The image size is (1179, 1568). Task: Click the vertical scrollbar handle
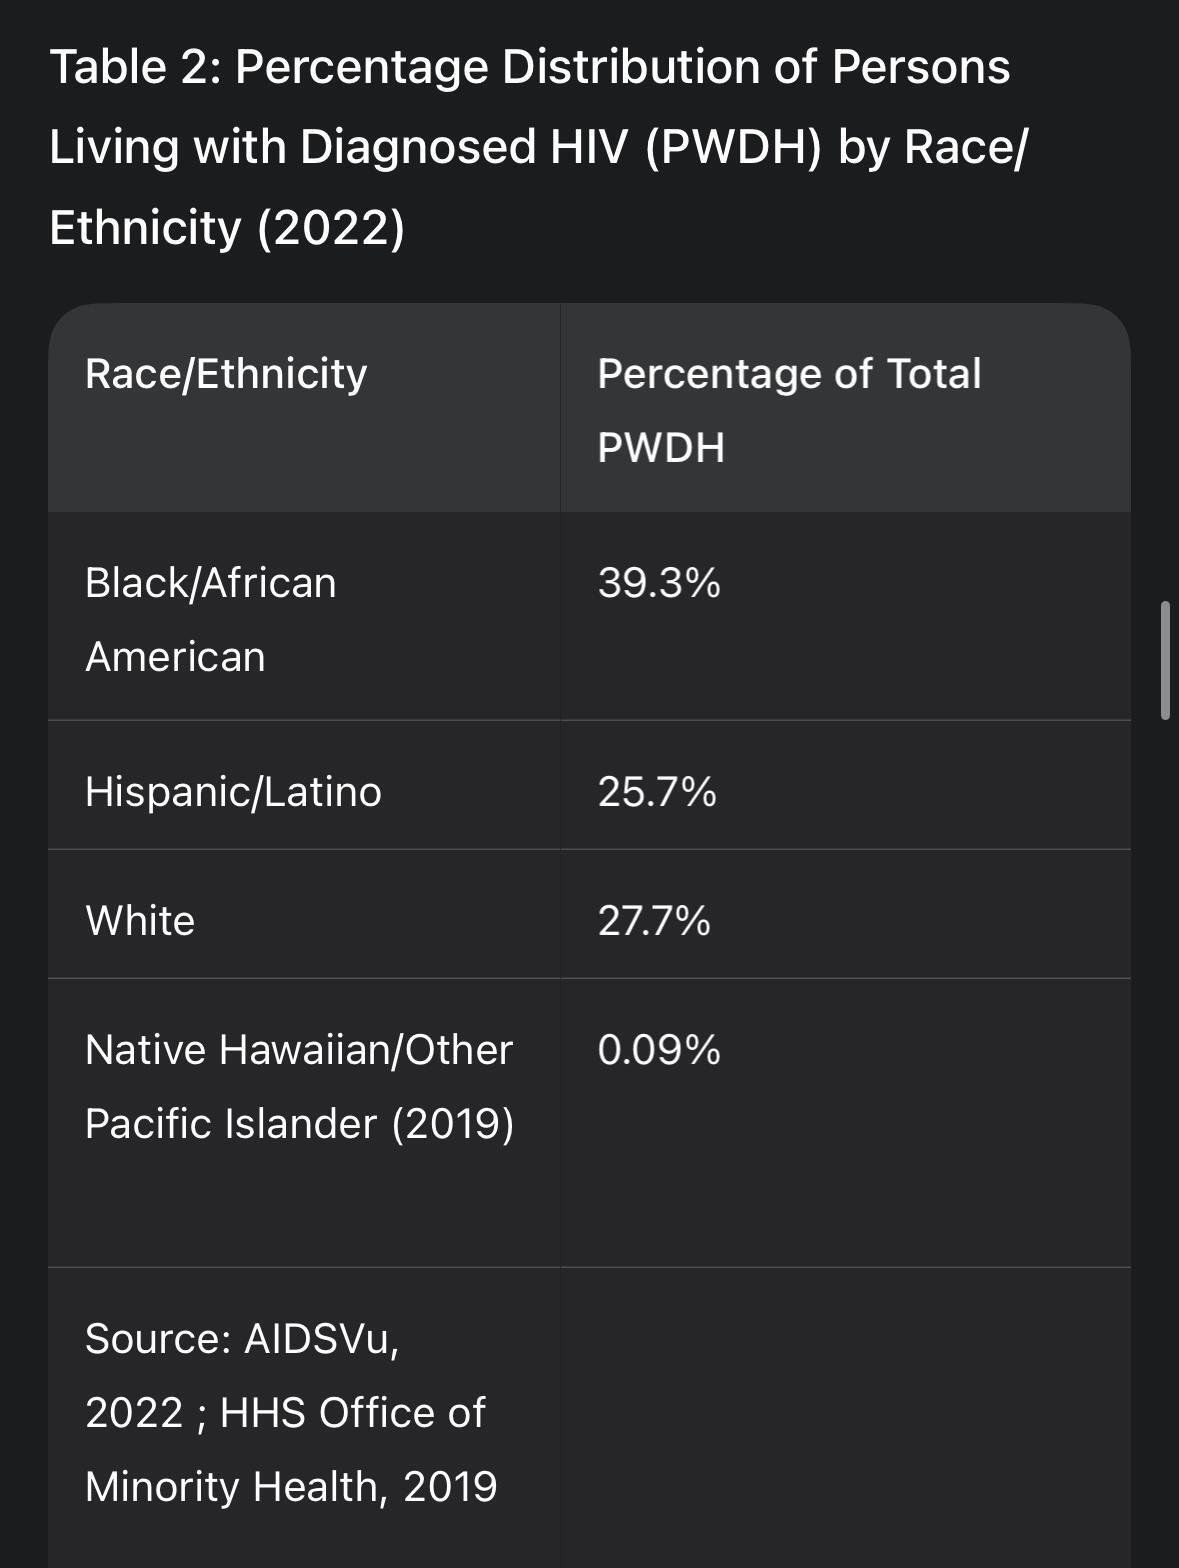click(x=1165, y=660)
